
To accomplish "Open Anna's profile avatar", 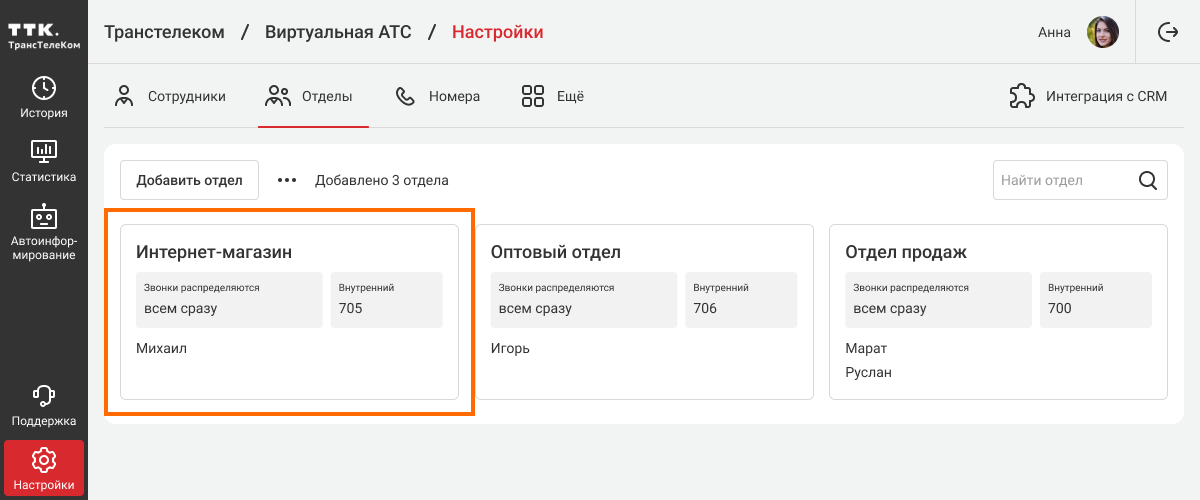I will (1103, 32).
